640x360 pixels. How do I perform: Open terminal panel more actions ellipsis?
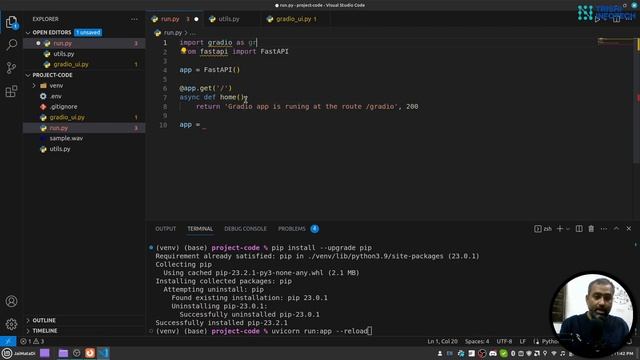point(604,229)
